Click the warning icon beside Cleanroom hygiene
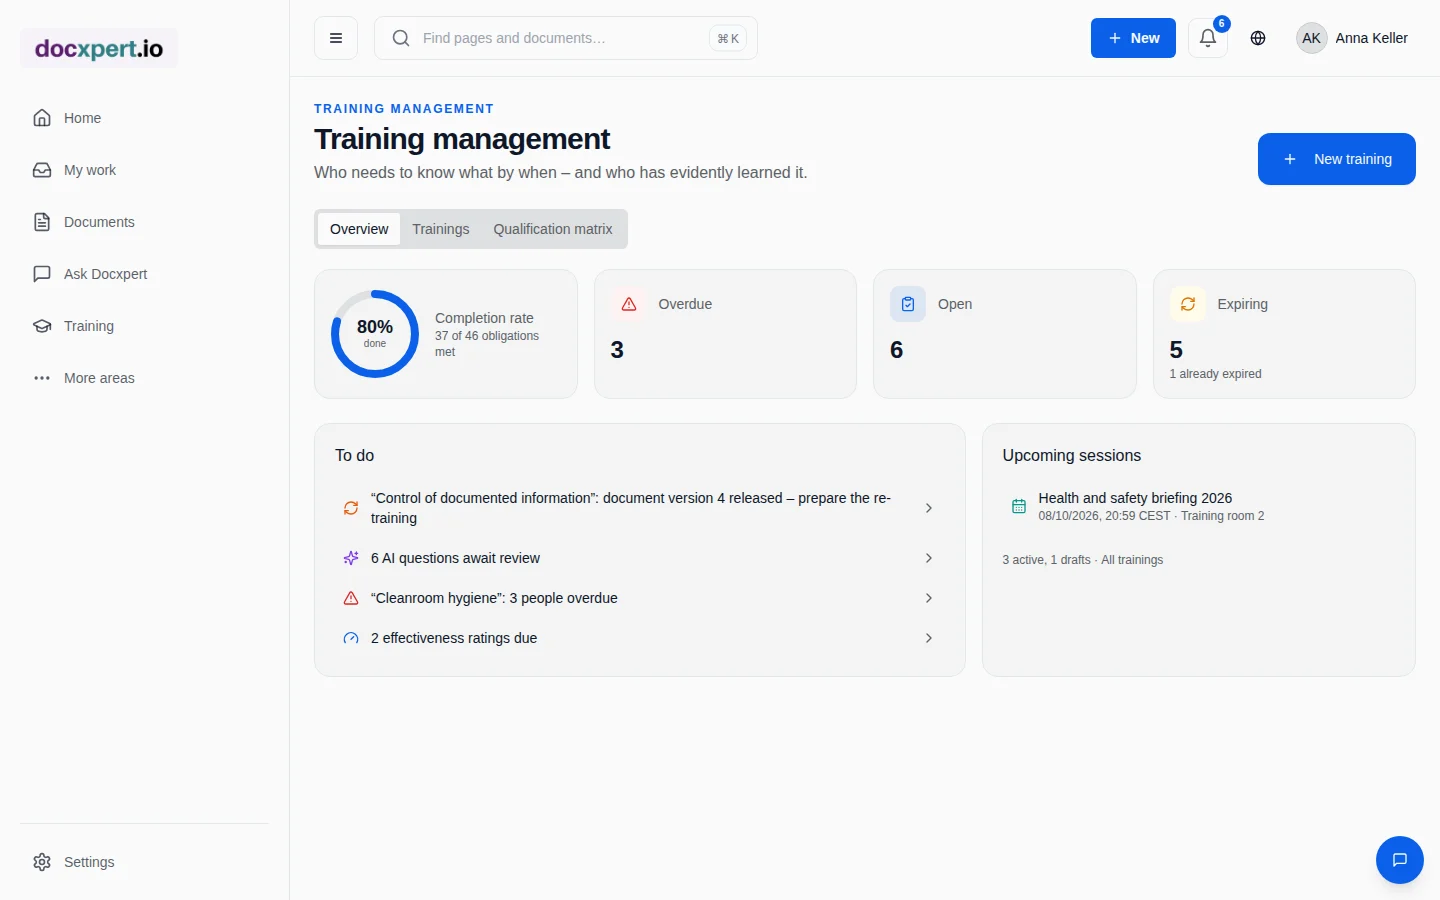The height and width of the screenshot is (900, 1440). (351, 598)
